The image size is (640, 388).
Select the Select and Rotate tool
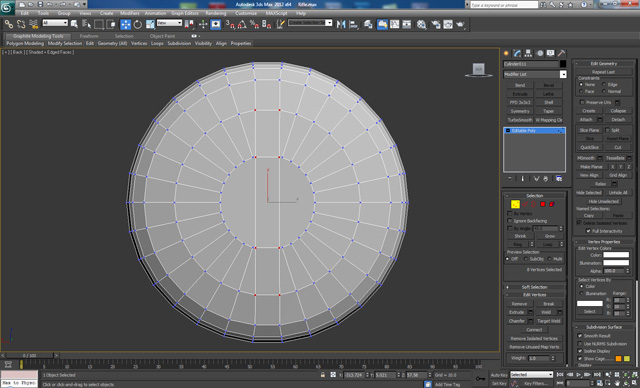[138, 24]
